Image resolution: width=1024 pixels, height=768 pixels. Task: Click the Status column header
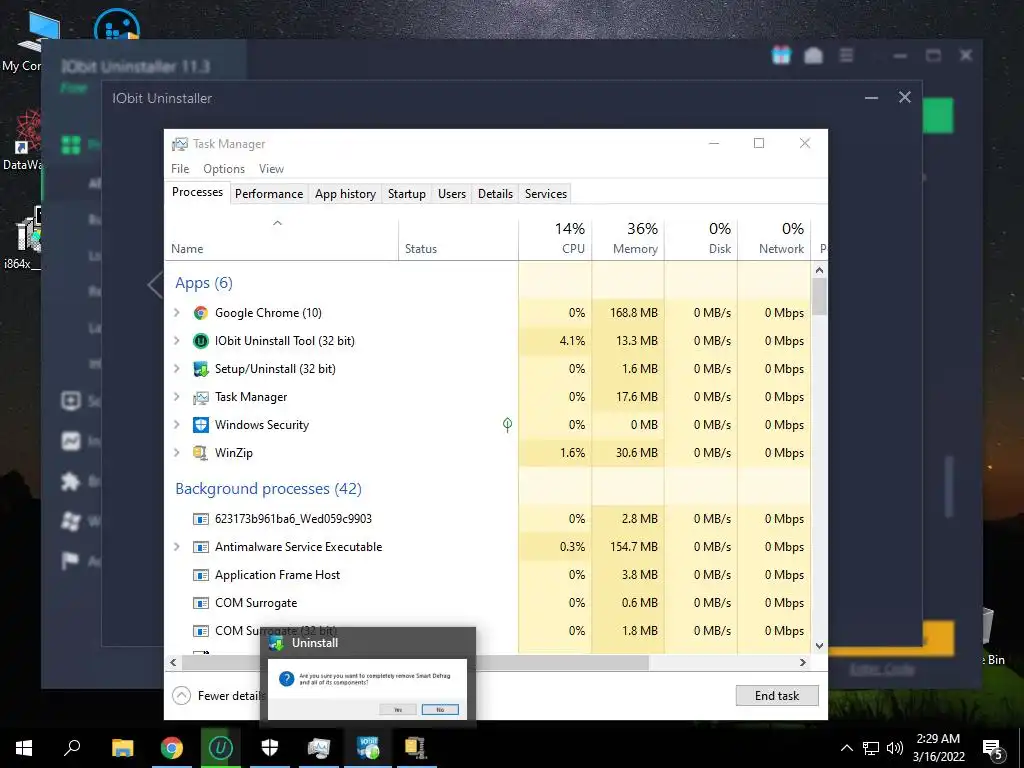coord(458,238)
